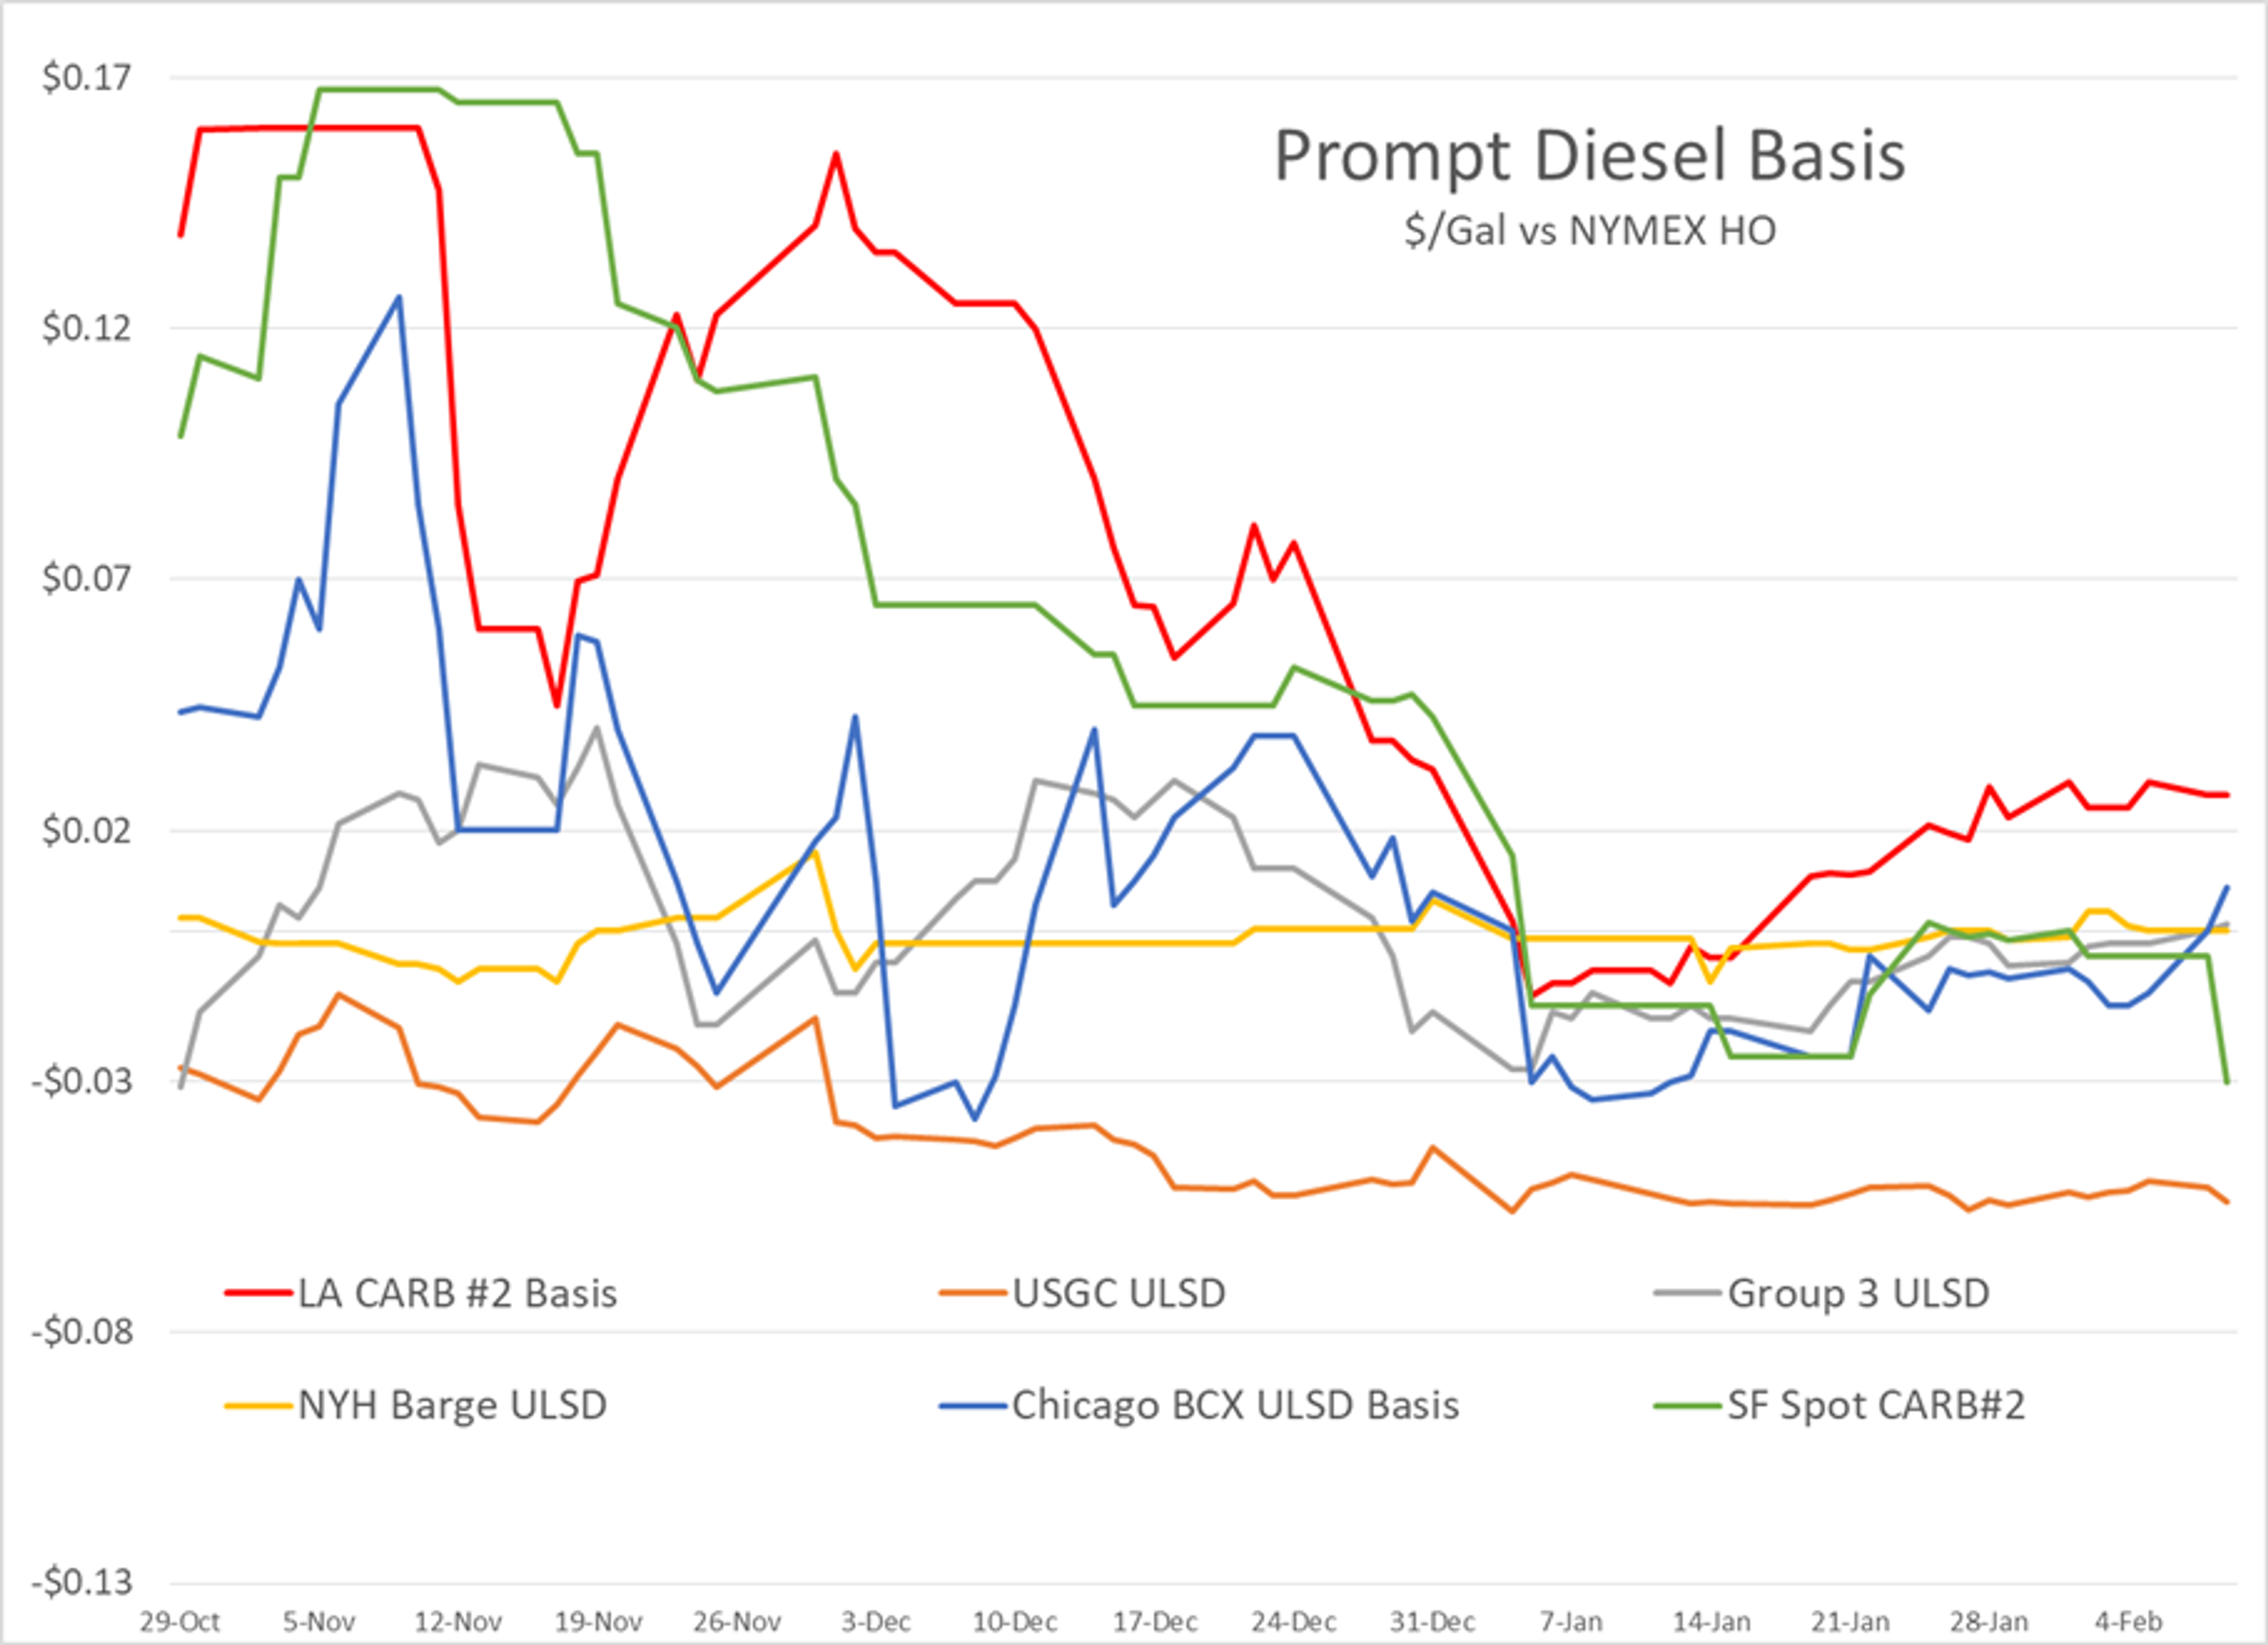Viewport: 2268px width, 1645px height.
Task: Click the -$0.03 y-axis label
Action: pos(82,1080)
